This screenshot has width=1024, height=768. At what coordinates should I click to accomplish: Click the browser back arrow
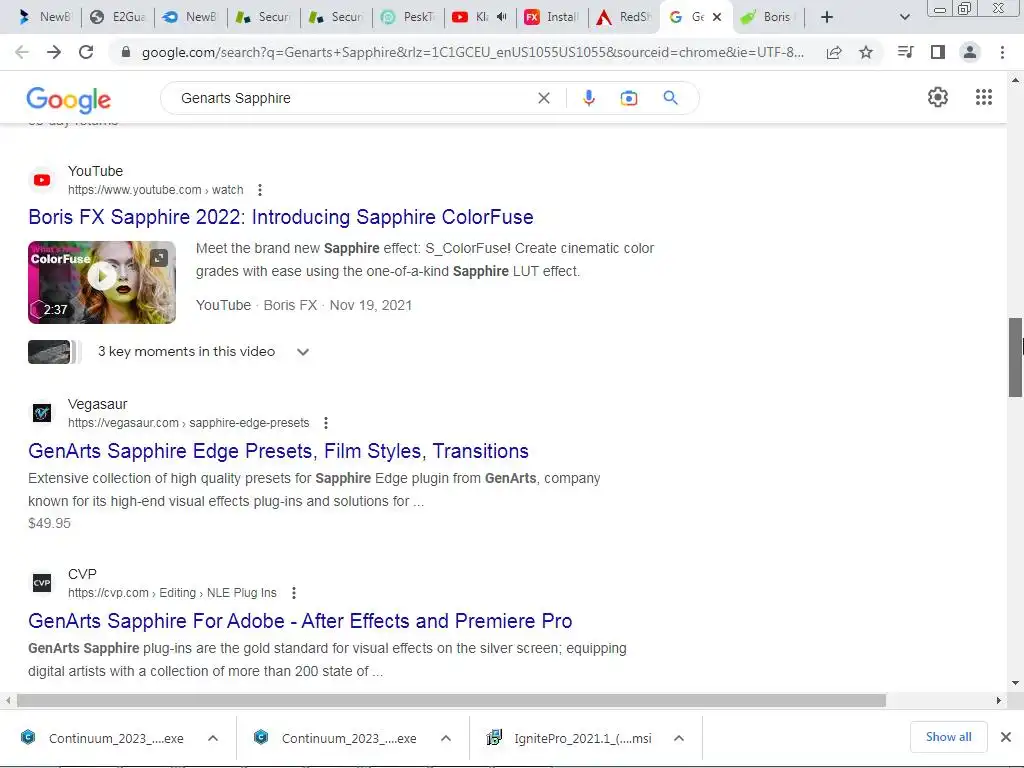coord(22,52)
